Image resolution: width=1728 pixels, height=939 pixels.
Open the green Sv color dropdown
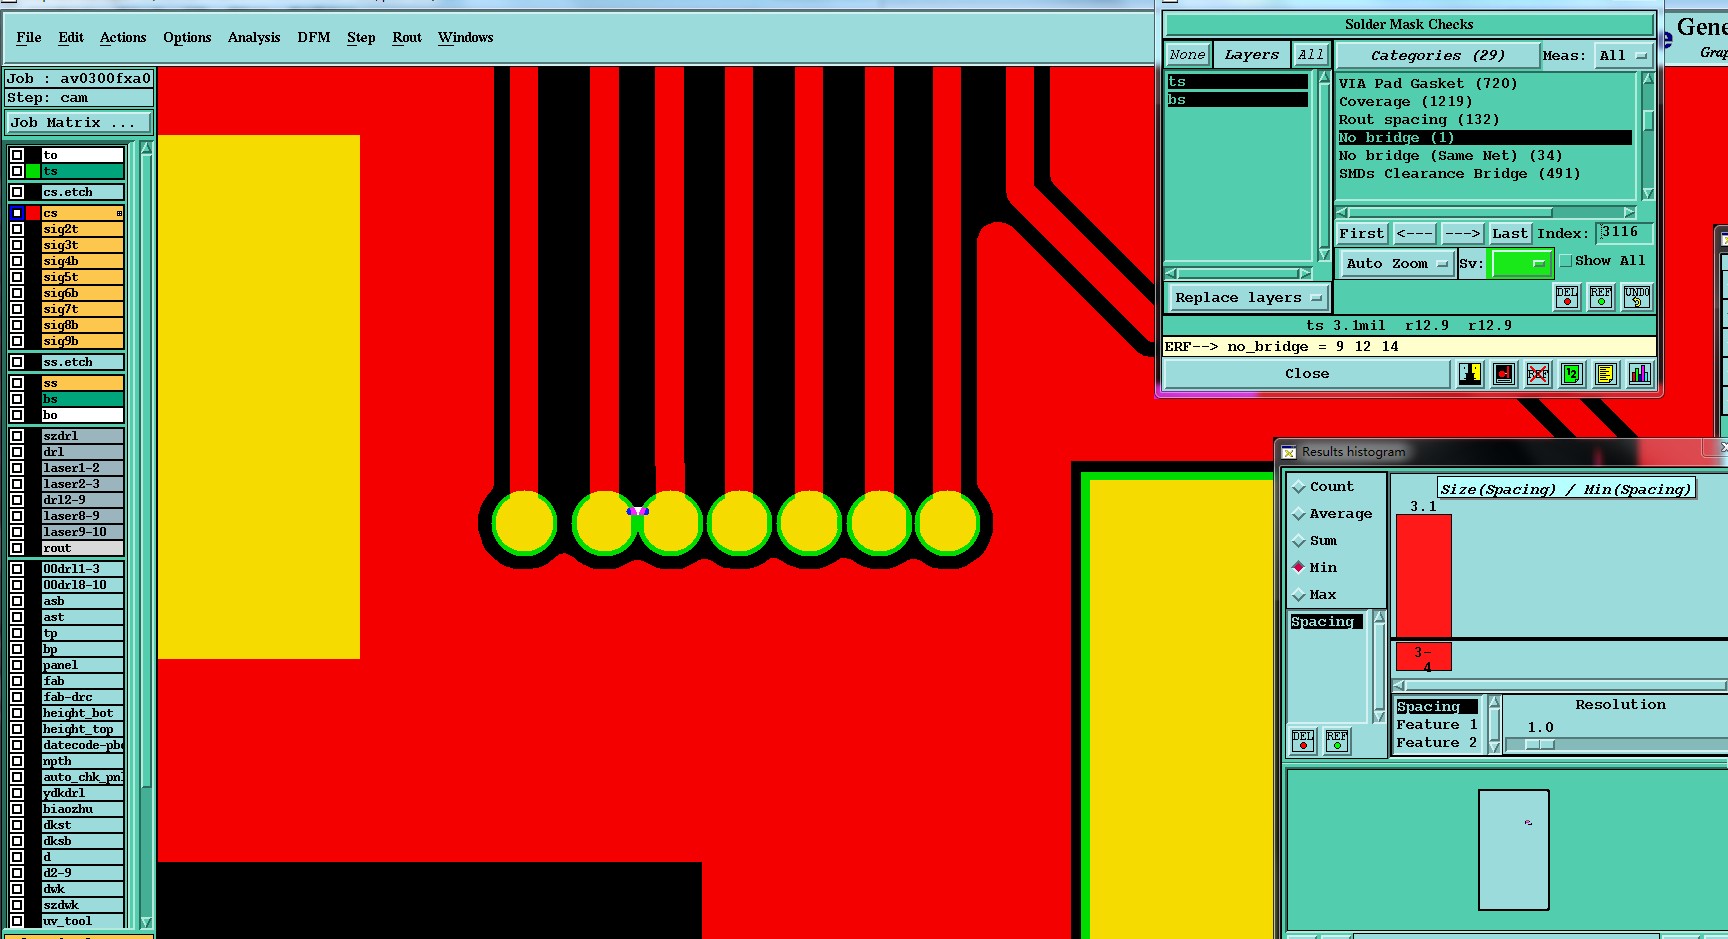1521,264
